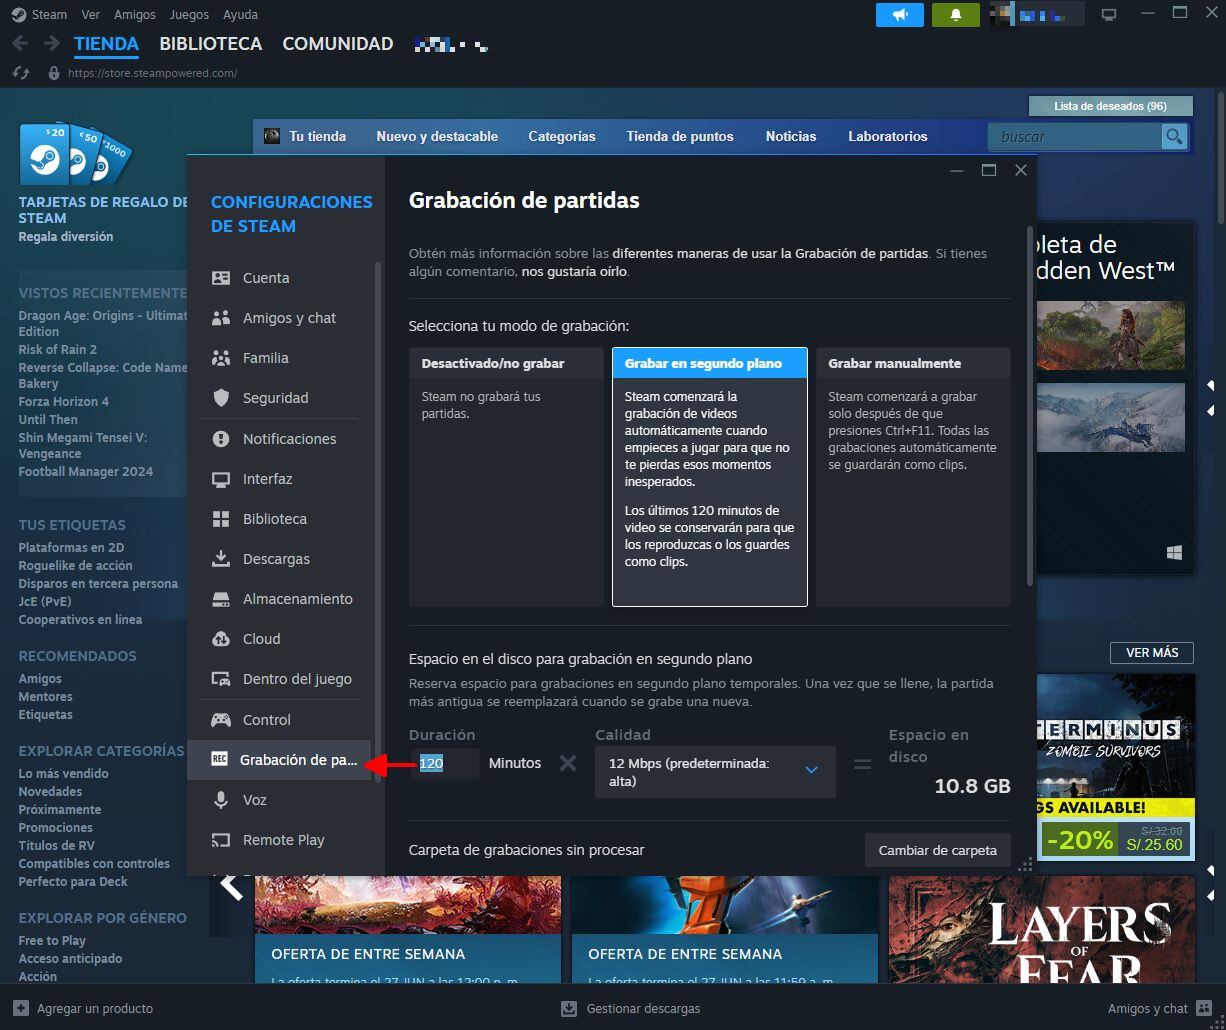Select the Descargas download icon
The image size is (1226, 1030).
221,558
